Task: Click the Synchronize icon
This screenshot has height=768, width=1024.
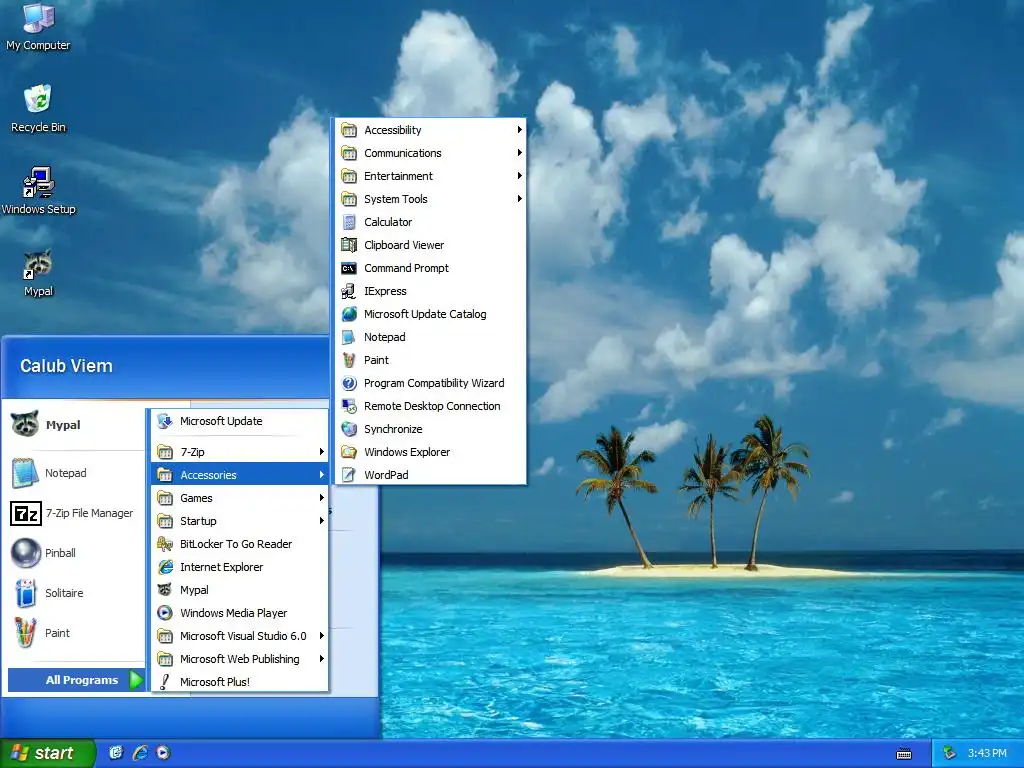Action: pyautogui.click(x=349, y=429)
